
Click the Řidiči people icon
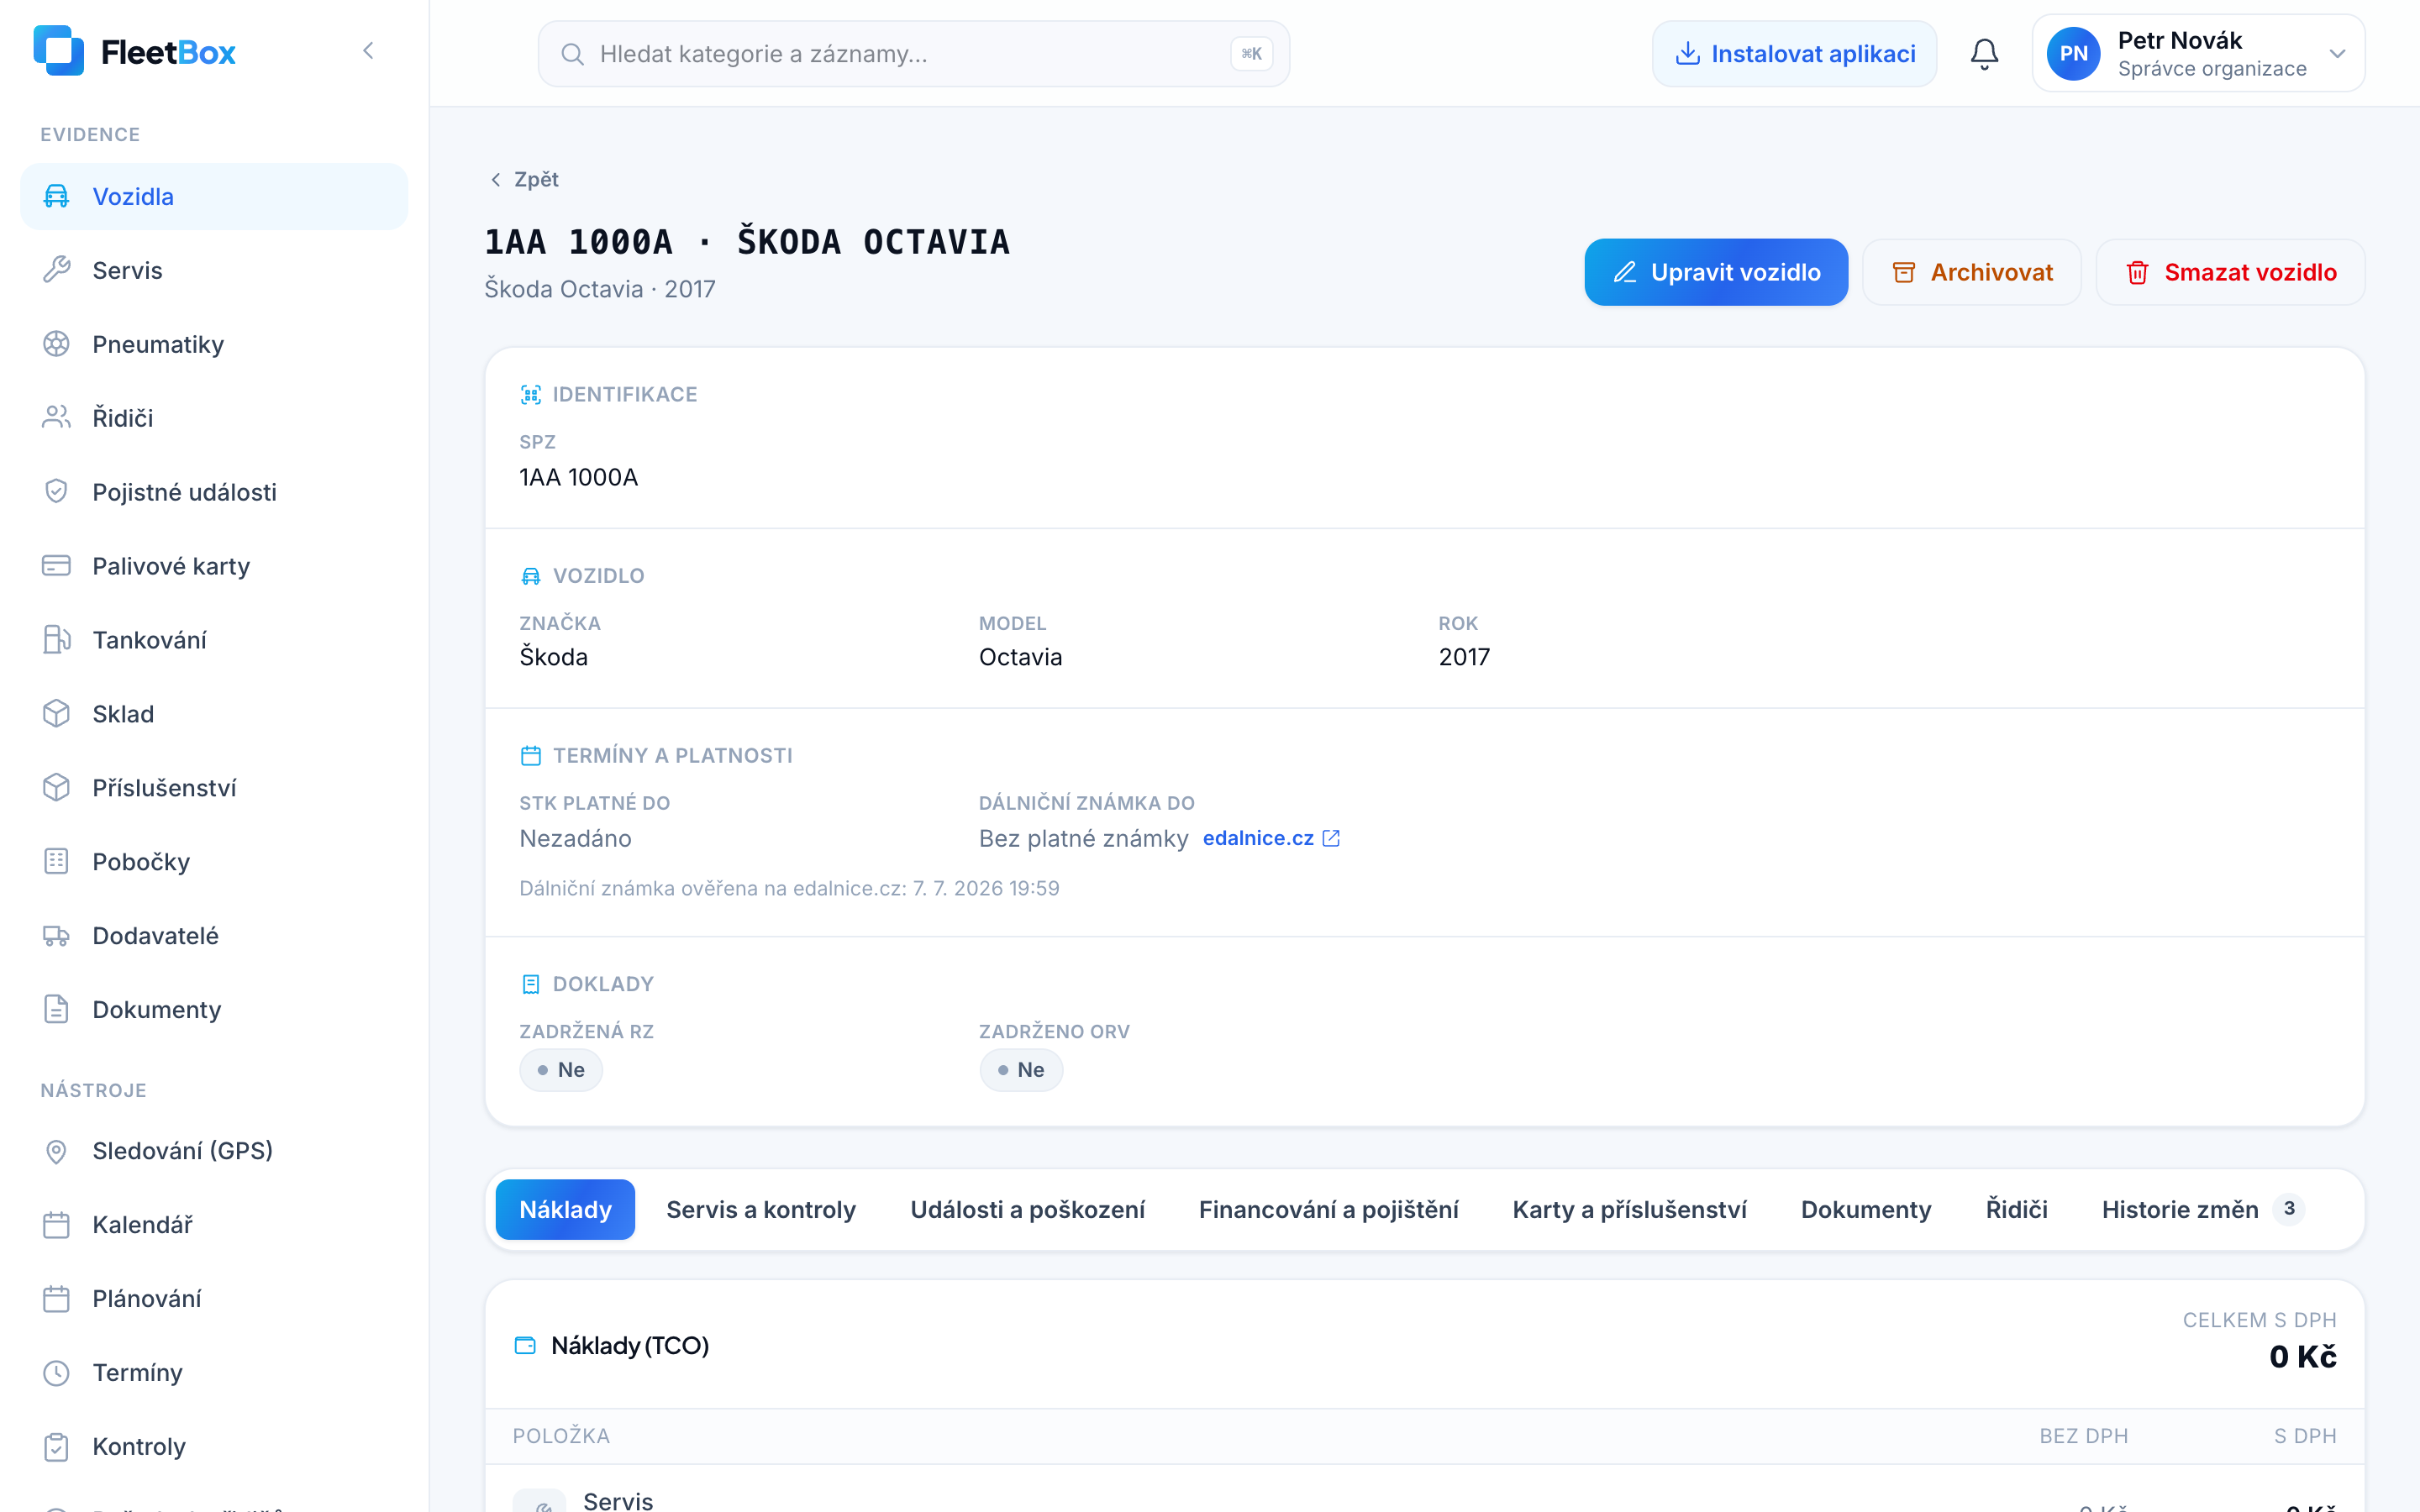57,418
